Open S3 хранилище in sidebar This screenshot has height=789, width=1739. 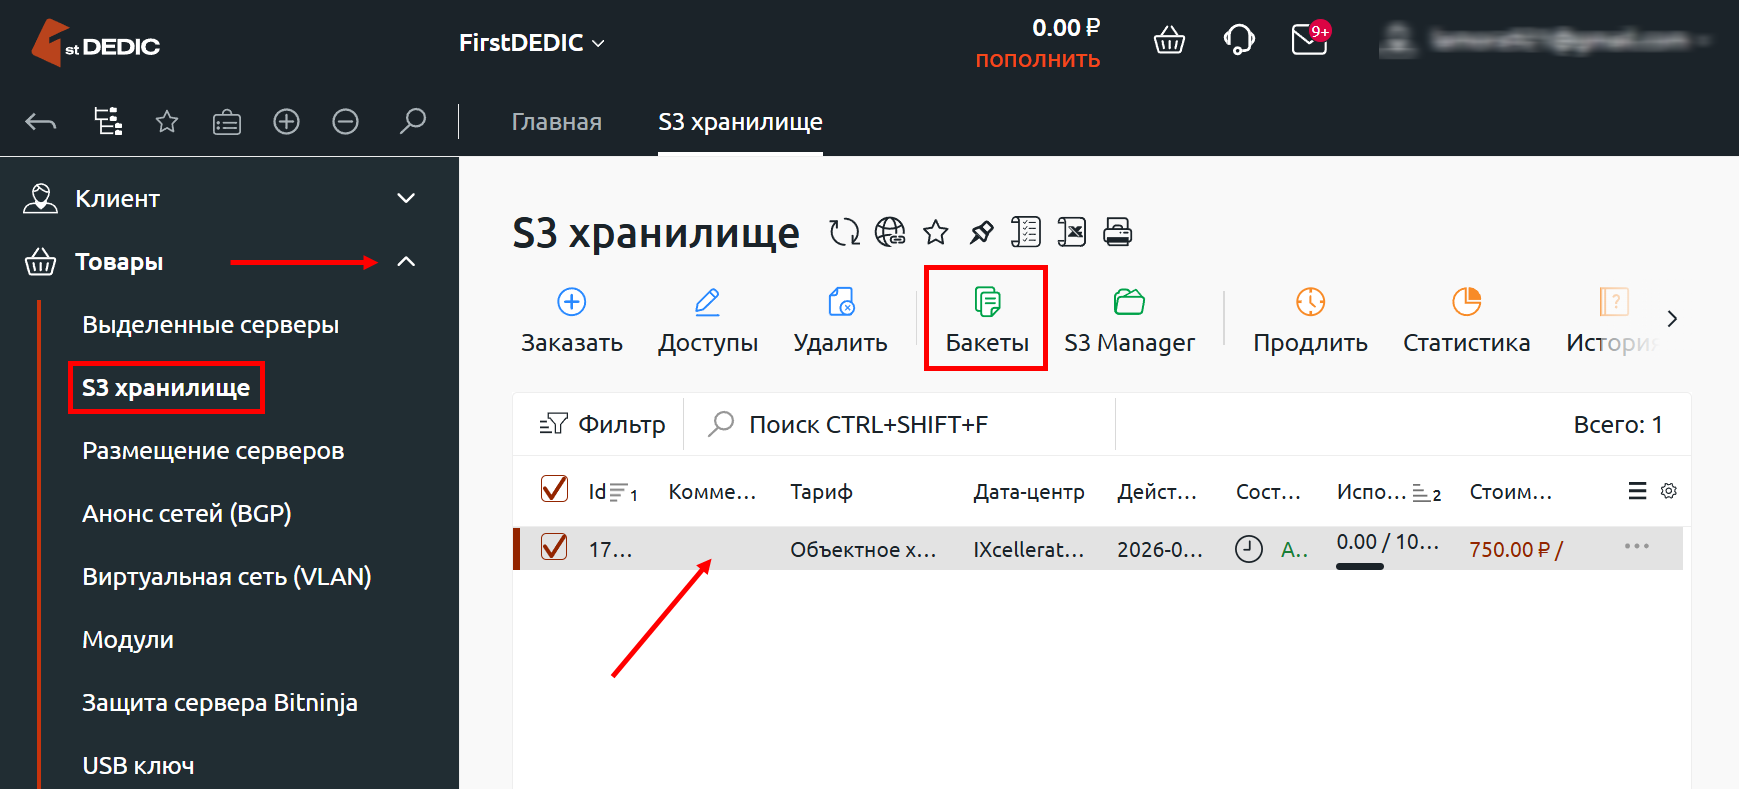click(166, 388)
